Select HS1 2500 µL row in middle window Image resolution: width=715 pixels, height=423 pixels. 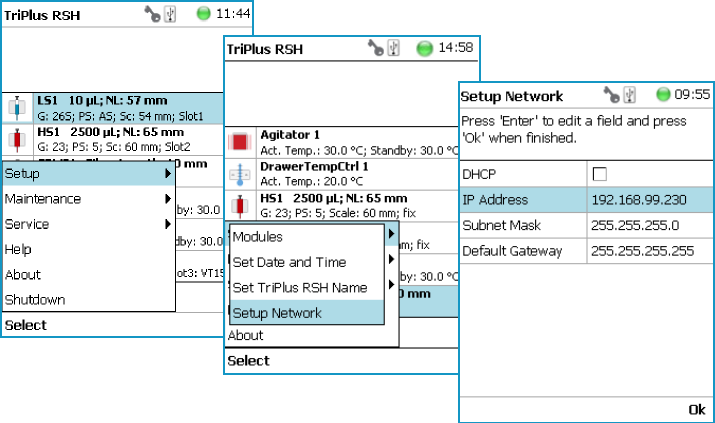coord(342,206)
